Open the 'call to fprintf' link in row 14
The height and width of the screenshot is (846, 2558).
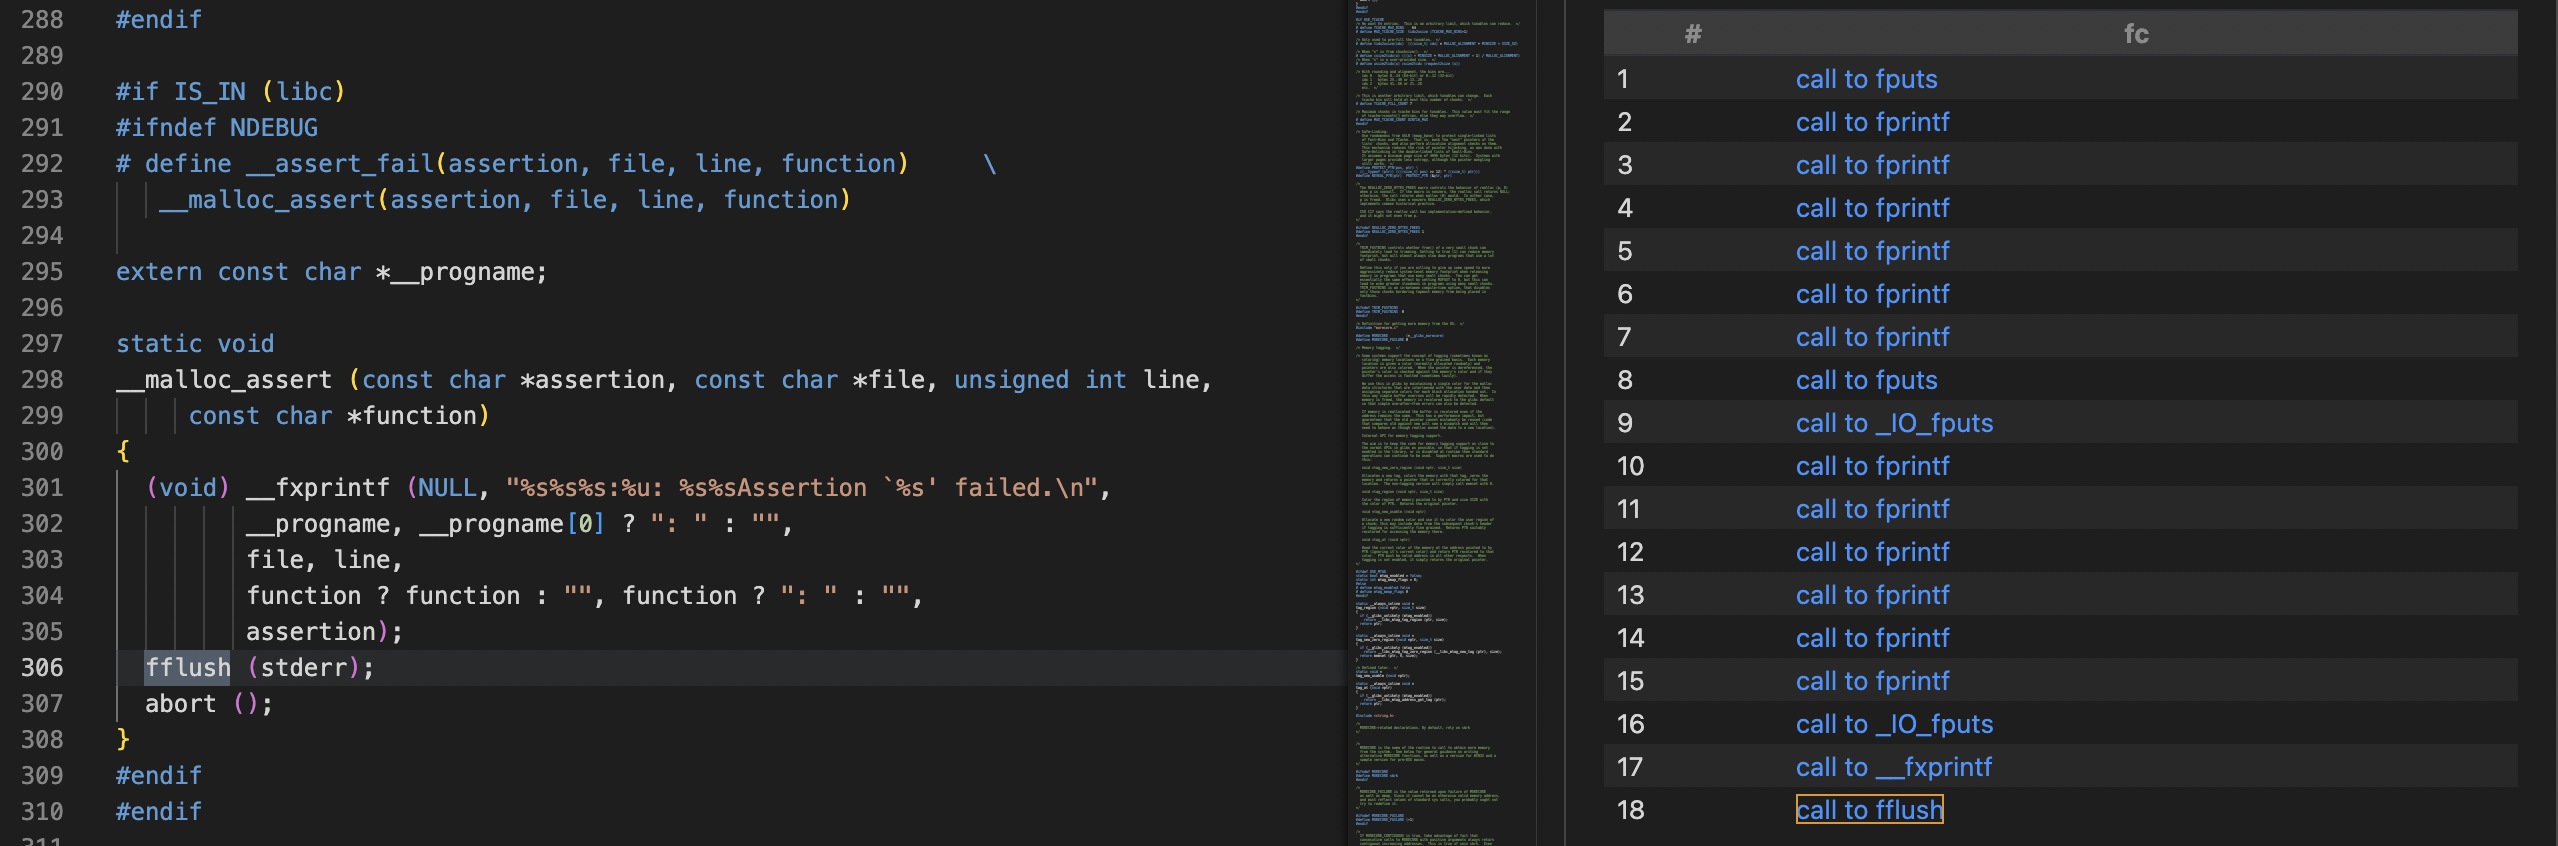point(1872,638)
